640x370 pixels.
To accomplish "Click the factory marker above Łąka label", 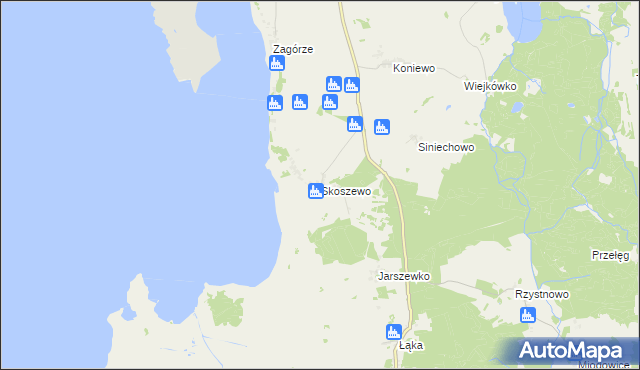I will pyautogui.click(x=393, y=332).
